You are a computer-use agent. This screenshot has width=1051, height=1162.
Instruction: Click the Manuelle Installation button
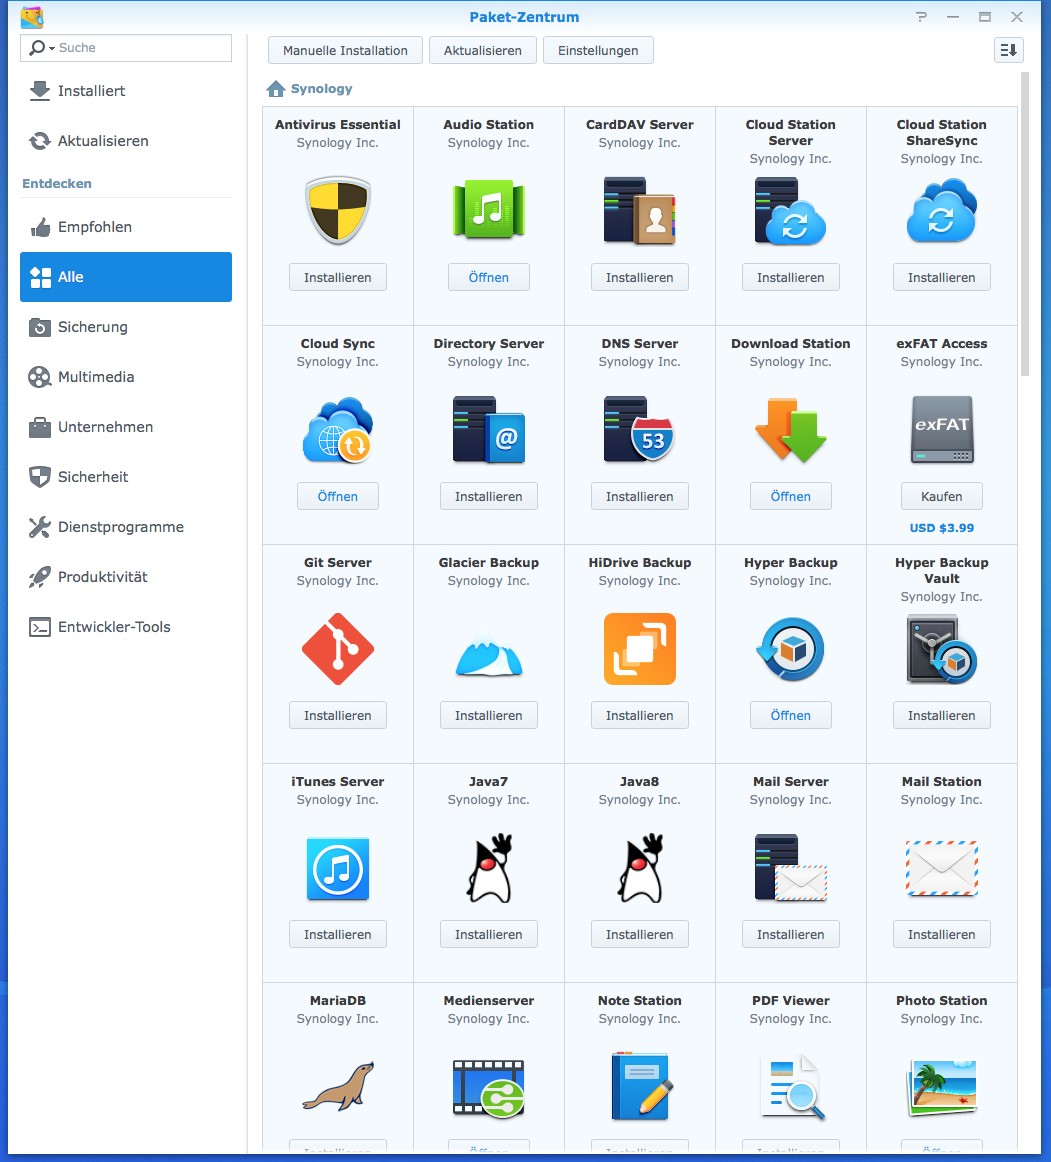(x=345, y=50)
